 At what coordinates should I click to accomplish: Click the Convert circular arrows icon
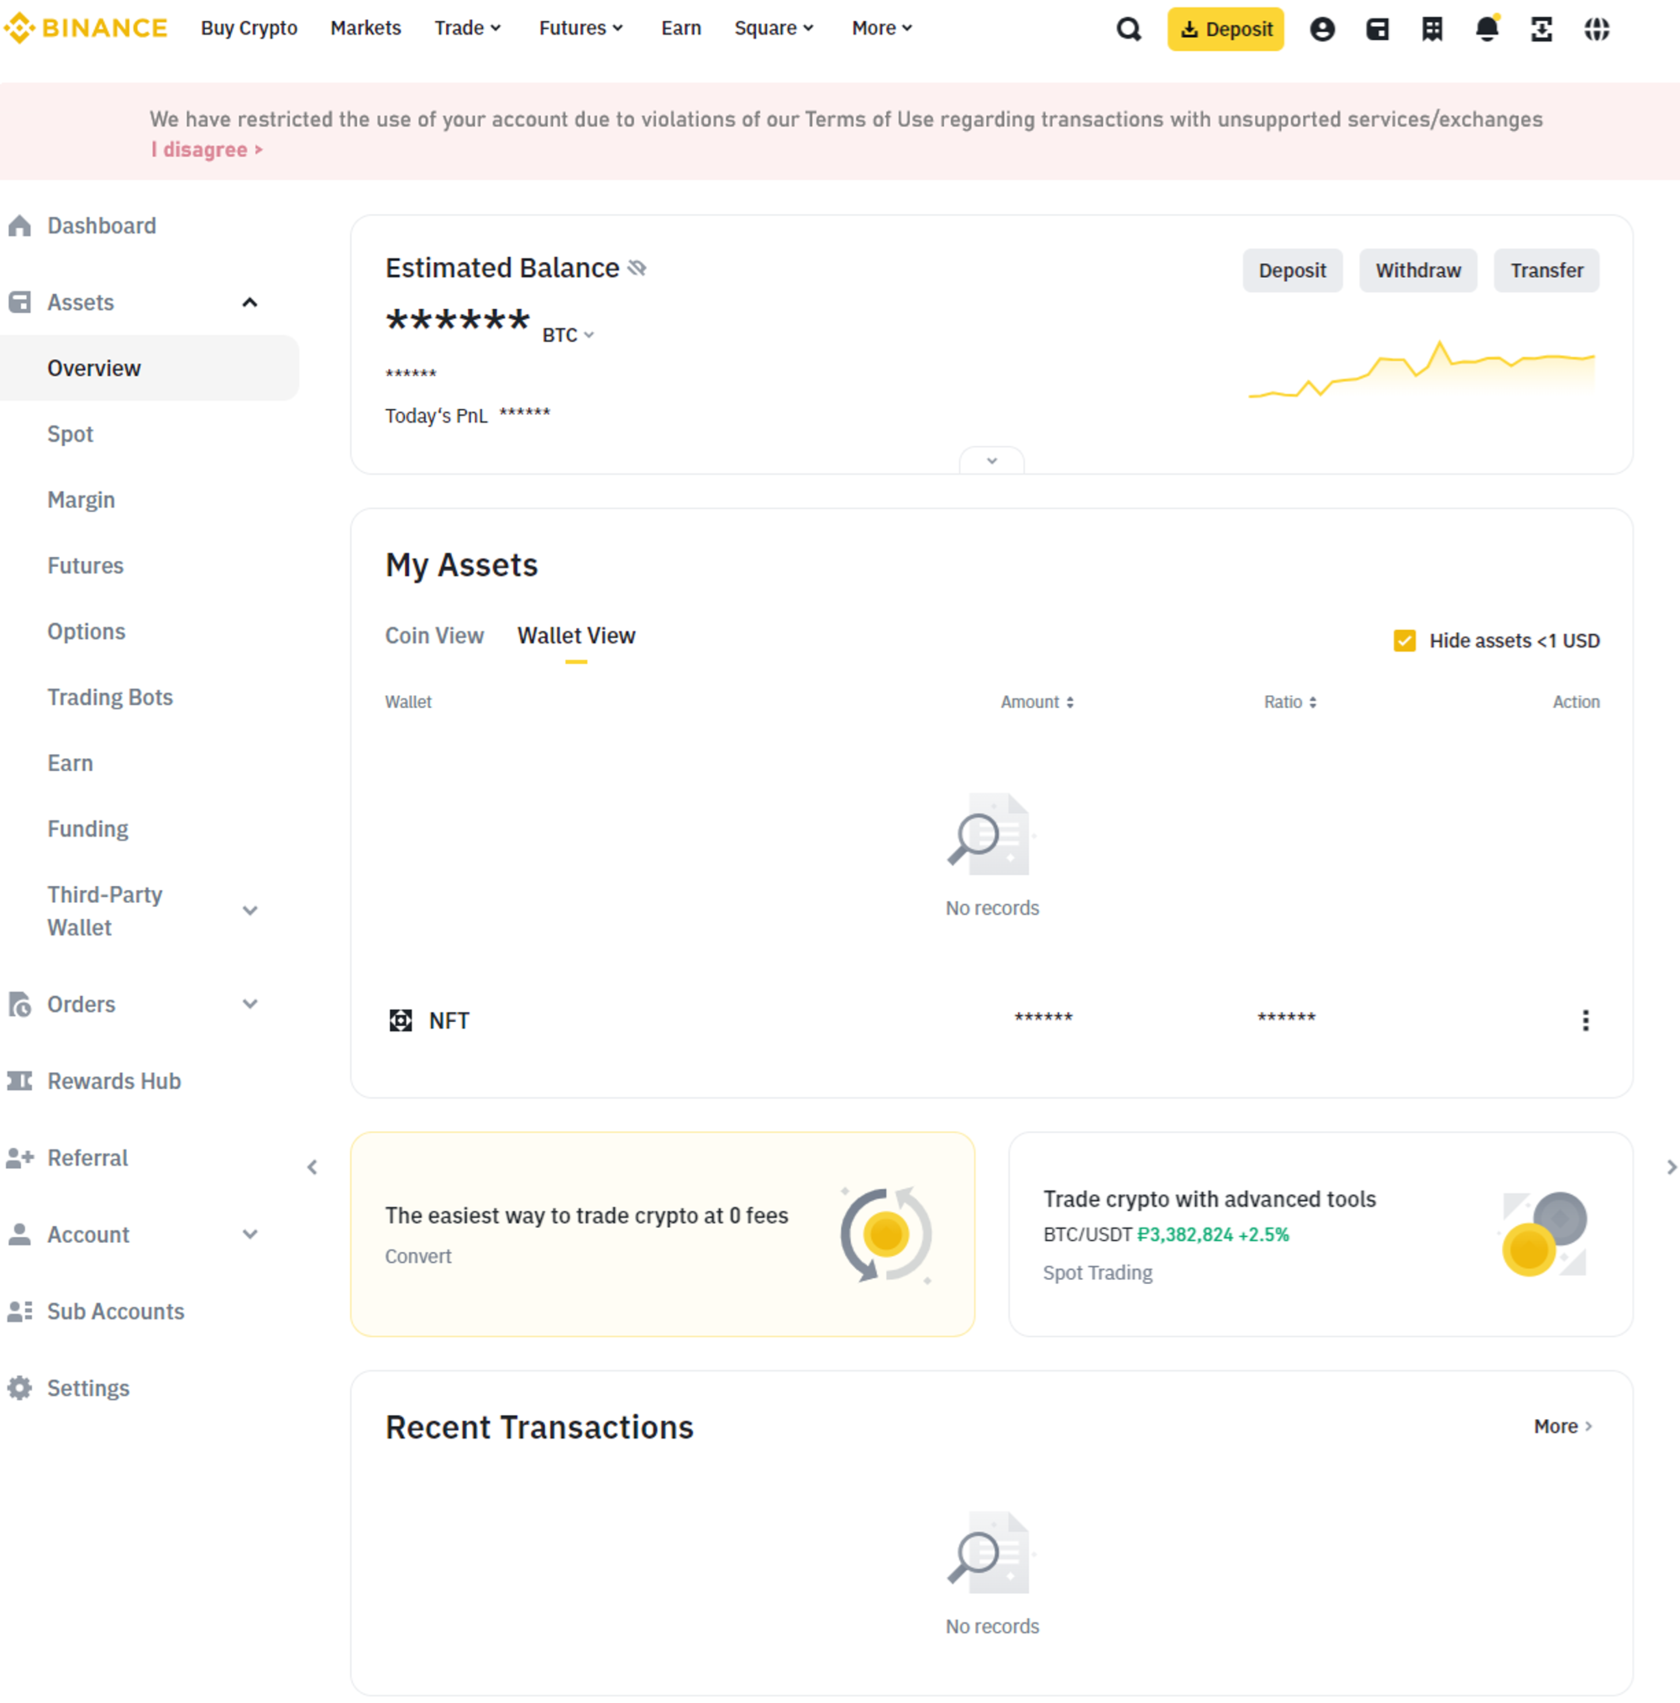coord(886,1234)
